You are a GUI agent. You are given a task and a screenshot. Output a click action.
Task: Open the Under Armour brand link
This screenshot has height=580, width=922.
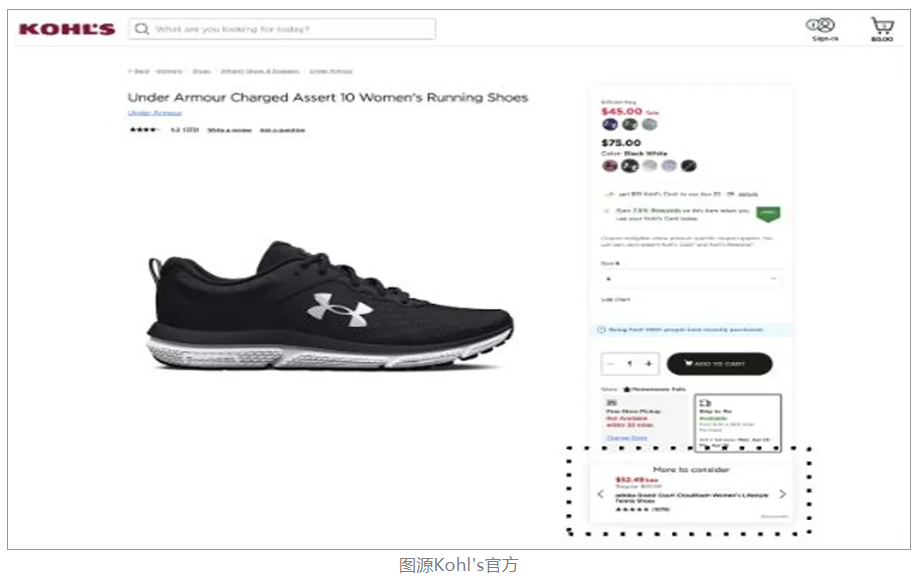pos(155,112)
